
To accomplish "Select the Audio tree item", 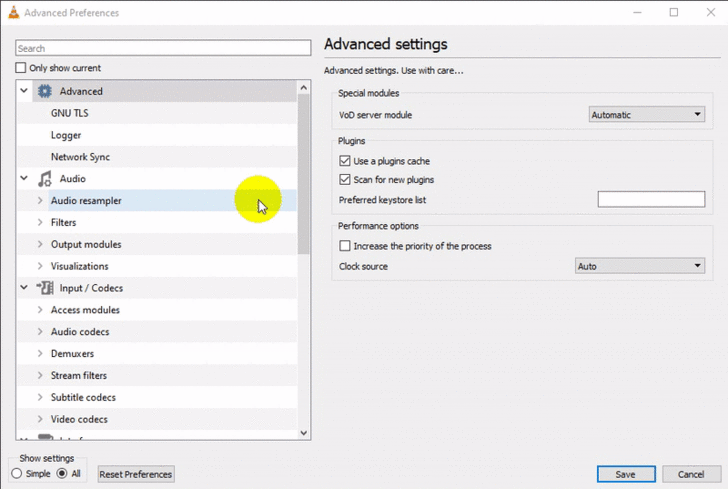I will coord(72,179).
